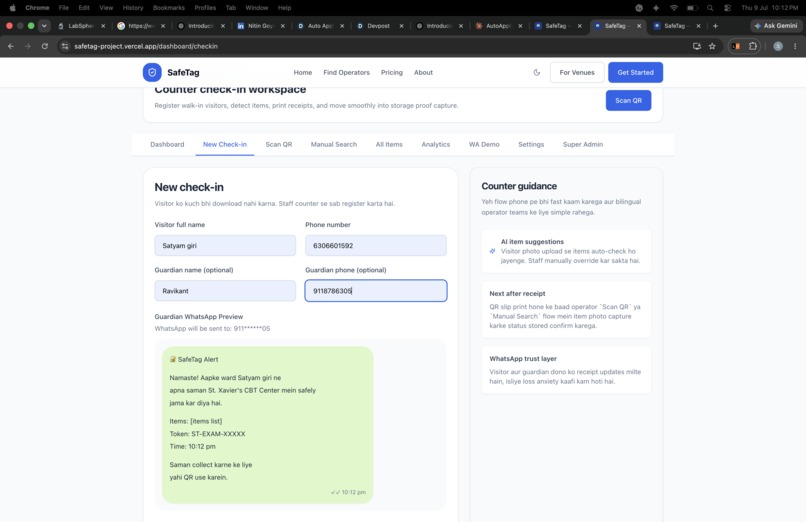Open the Profiles menu
This screenshot has height=522, width=806.
[x=205, y=8]
